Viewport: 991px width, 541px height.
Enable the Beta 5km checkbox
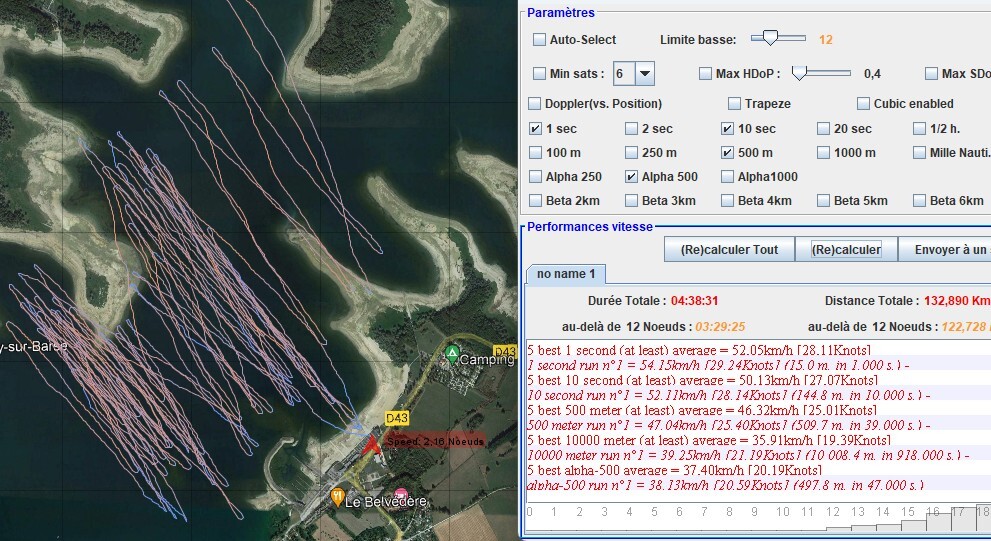(x=823, y=201)
